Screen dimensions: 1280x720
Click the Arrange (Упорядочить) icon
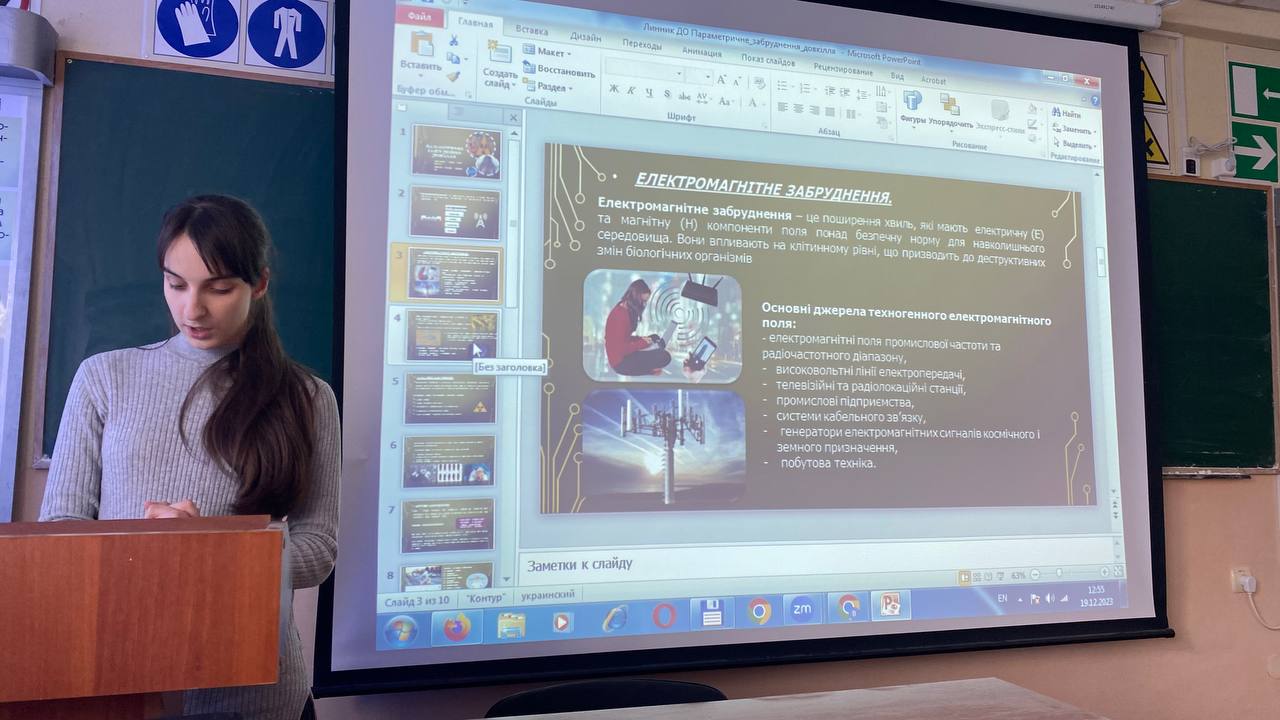(949, 105)
